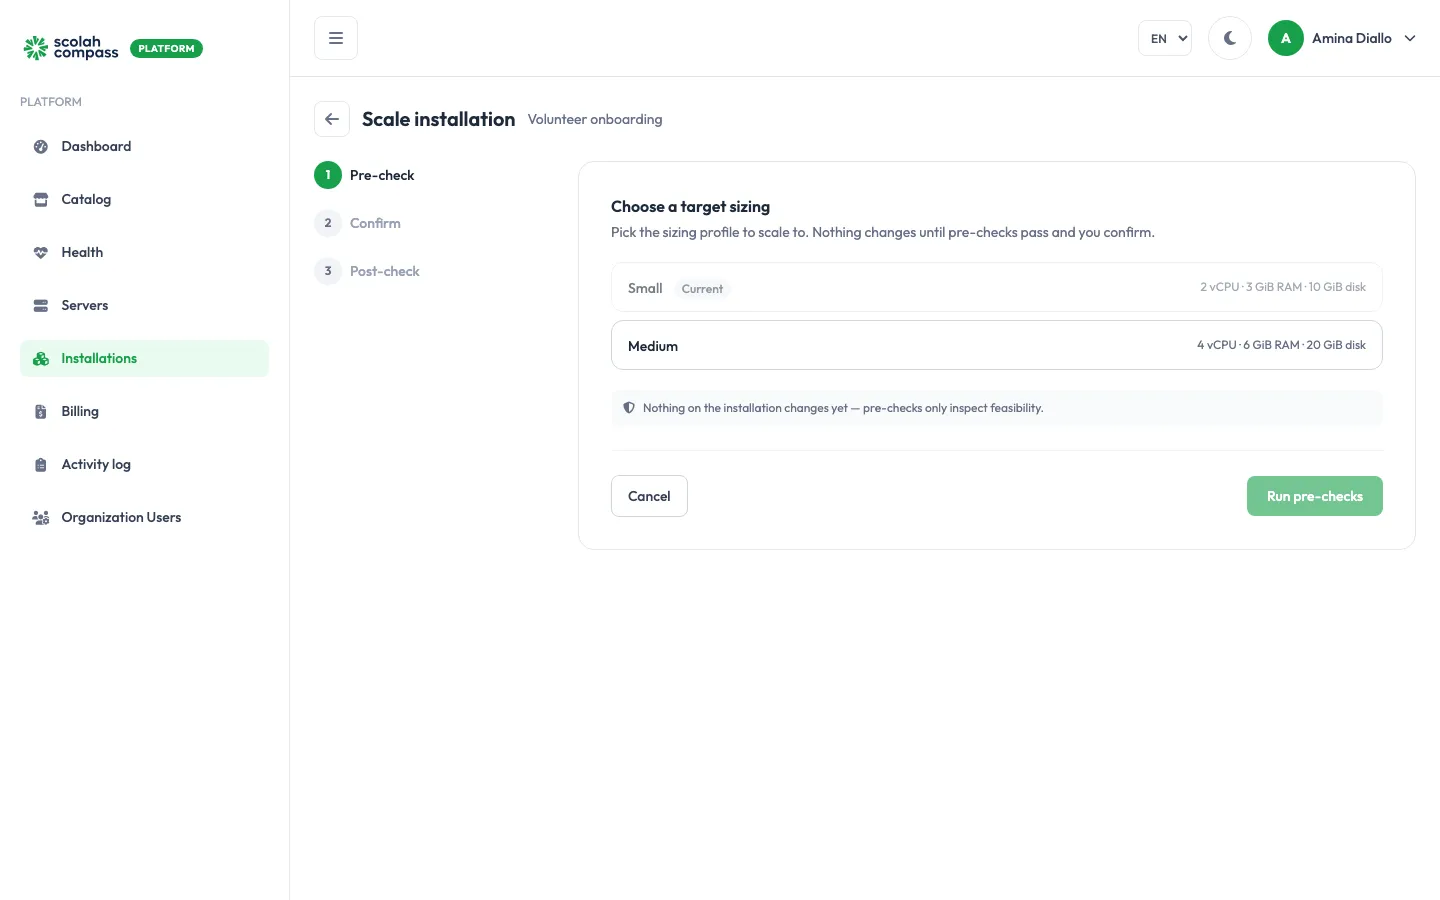Click step 1 Pre-check

point(364,175)
